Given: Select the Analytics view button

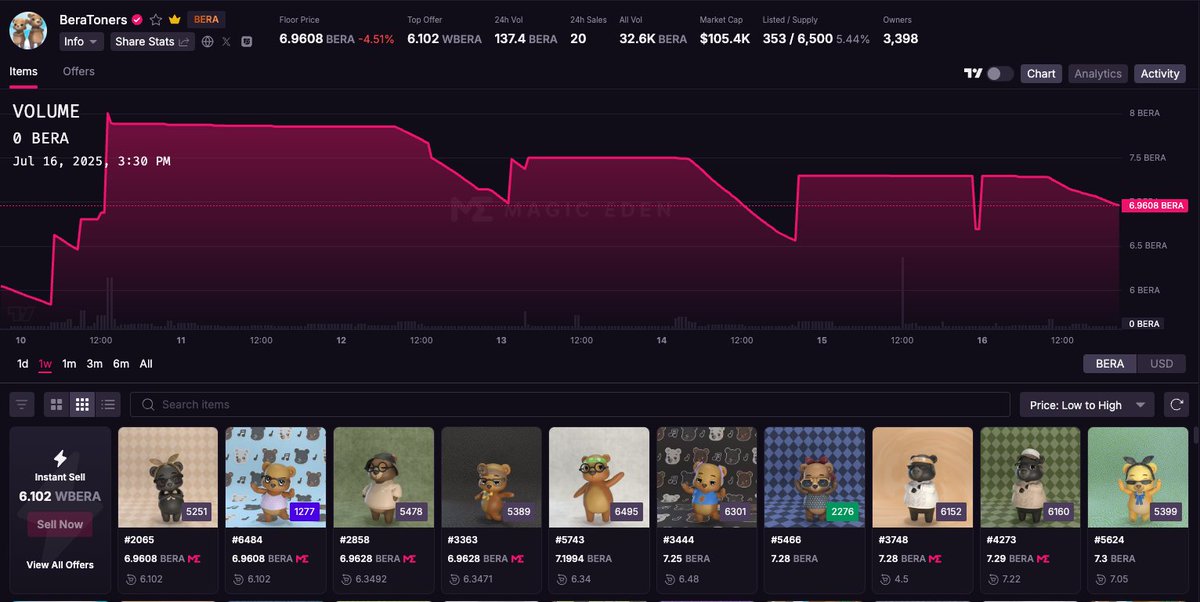Looking at the screenshot, I should click(1098, 74).
